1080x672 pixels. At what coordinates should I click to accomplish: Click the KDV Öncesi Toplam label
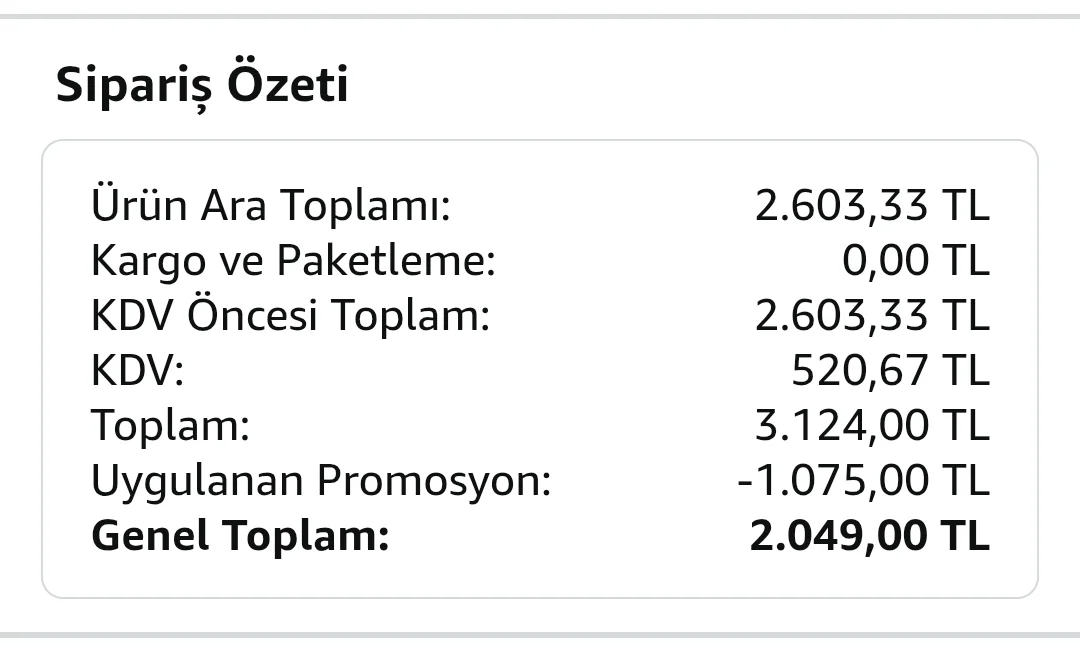point(290,317)
